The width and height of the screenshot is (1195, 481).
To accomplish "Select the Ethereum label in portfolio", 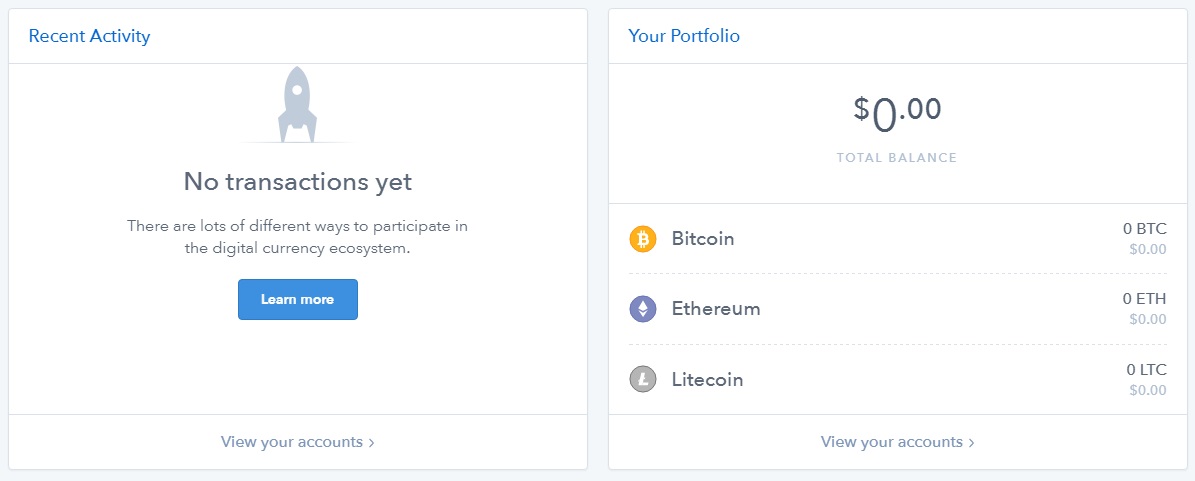I will [x=716, y=309].
